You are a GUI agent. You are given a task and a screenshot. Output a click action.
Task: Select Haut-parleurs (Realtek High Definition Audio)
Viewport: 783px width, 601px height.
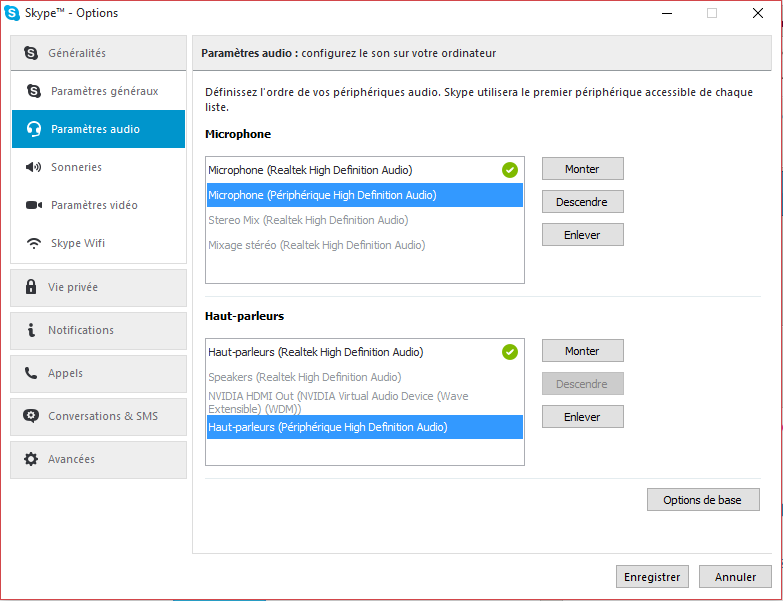(x=365, y=352)
